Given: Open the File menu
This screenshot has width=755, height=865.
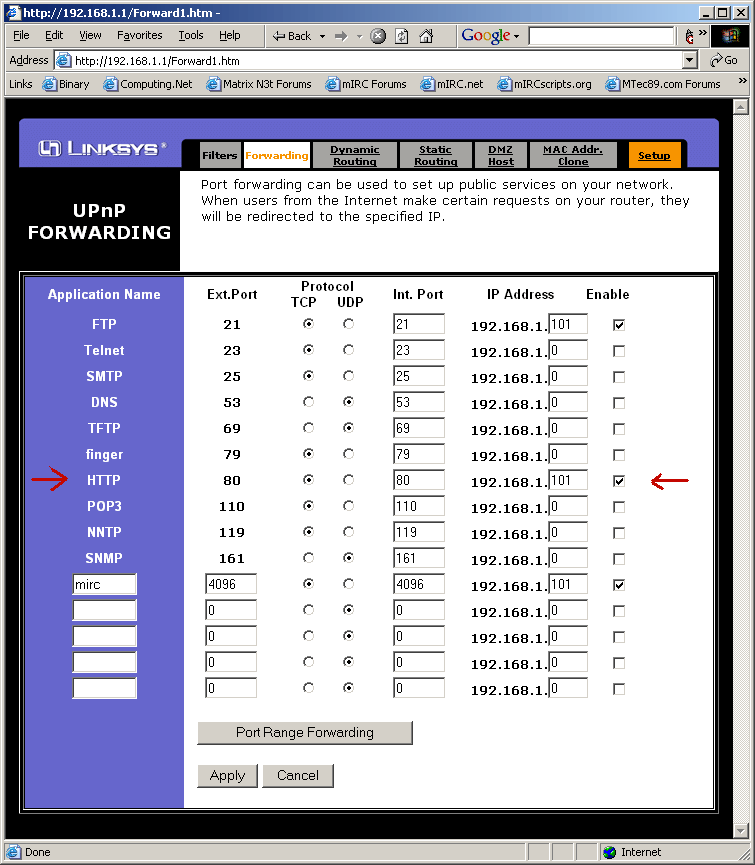Looking at the screenshot, I should [x=21, y=35].
